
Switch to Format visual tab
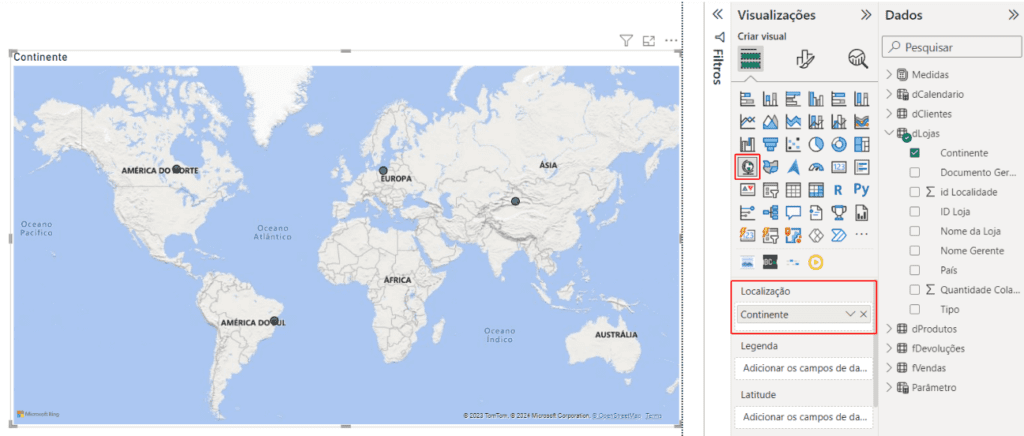point(805,59)
